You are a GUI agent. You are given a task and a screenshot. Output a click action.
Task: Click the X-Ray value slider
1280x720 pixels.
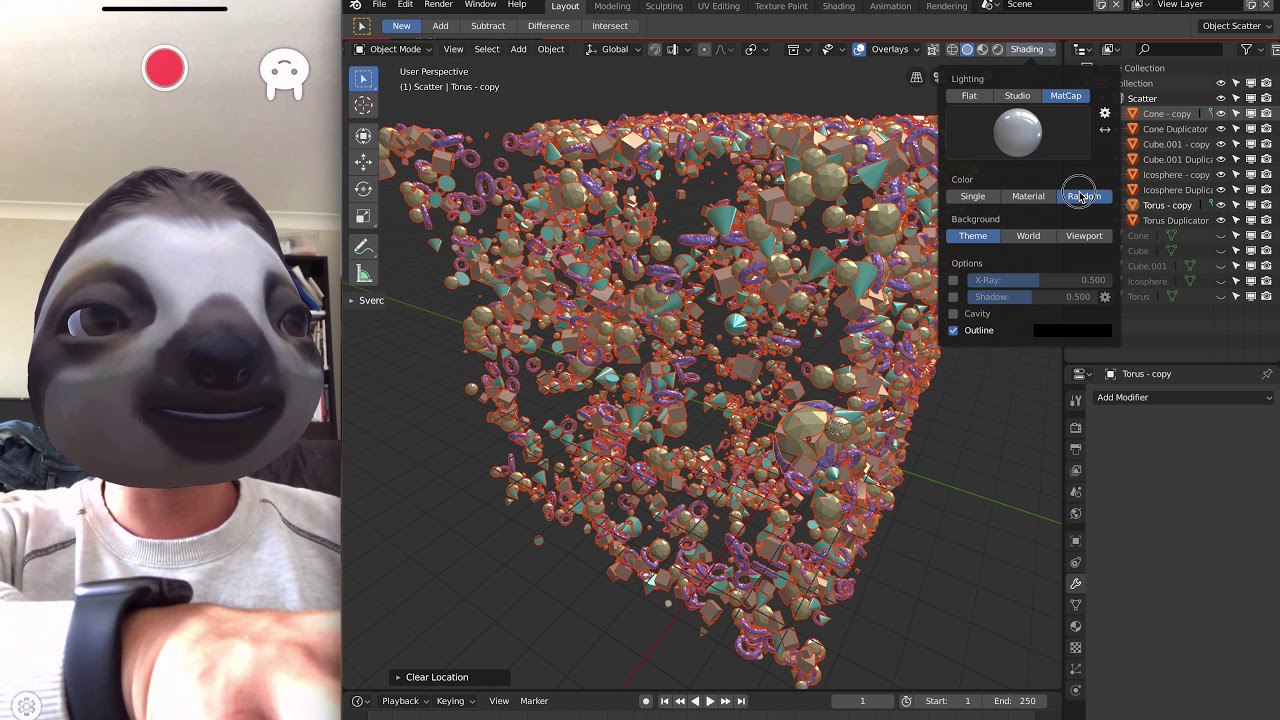[x=1038, y=281]
